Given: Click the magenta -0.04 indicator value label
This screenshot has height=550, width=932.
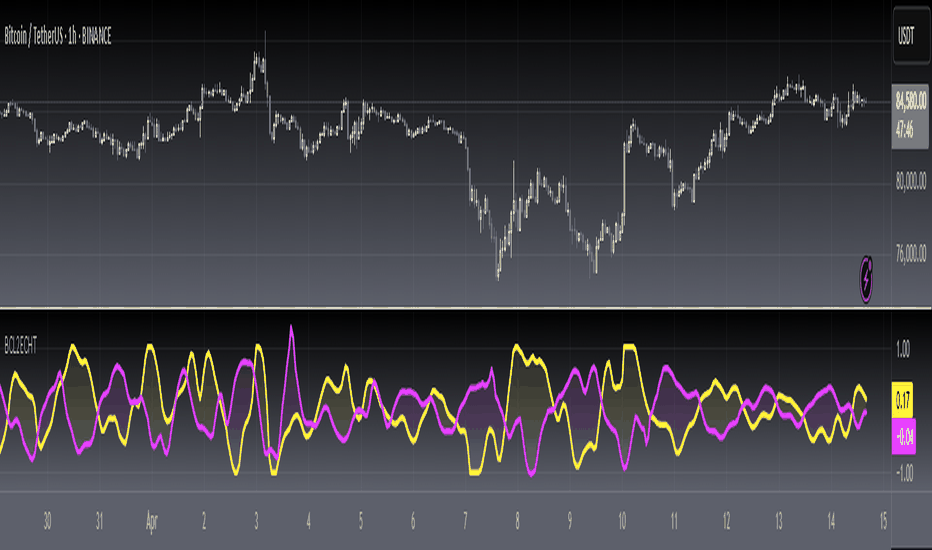Looking at the screenshot, I should (x=903, y=437).
